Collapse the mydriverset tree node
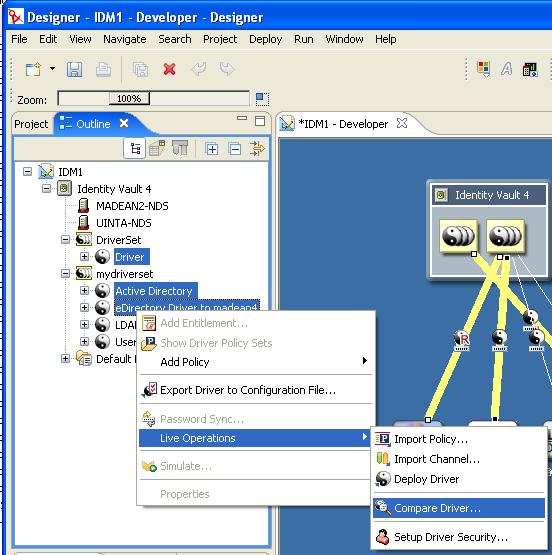The height and width of the screenshot is (555, 552). tap(65, 274)
